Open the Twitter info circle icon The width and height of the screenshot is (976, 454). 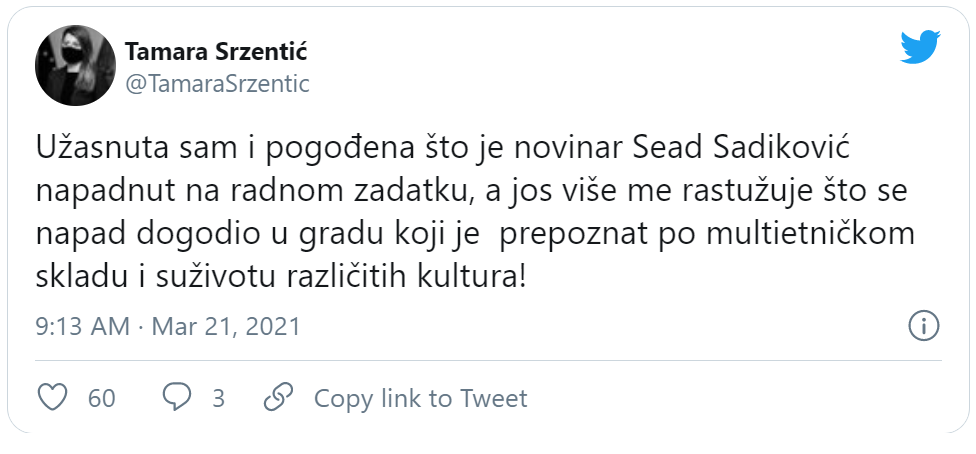pyautogui.click(x=922, y=325)
